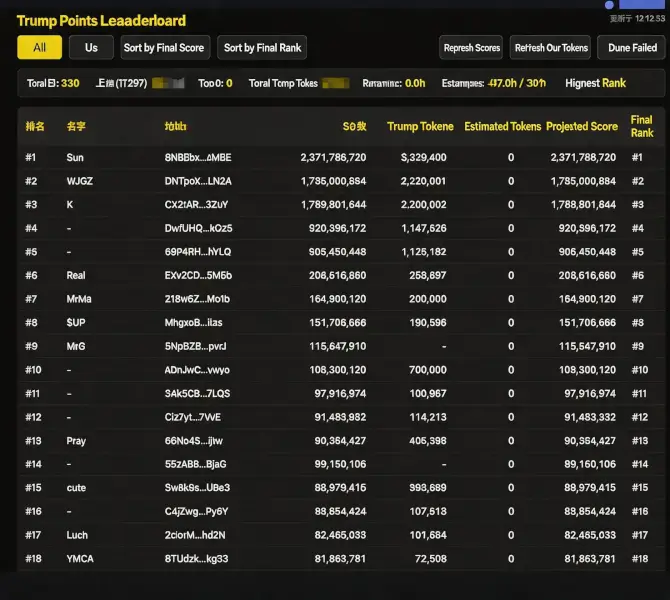Viewport: 670px width, 600px height.
Task: Select the All filter tab
Action: click(39, 47)
